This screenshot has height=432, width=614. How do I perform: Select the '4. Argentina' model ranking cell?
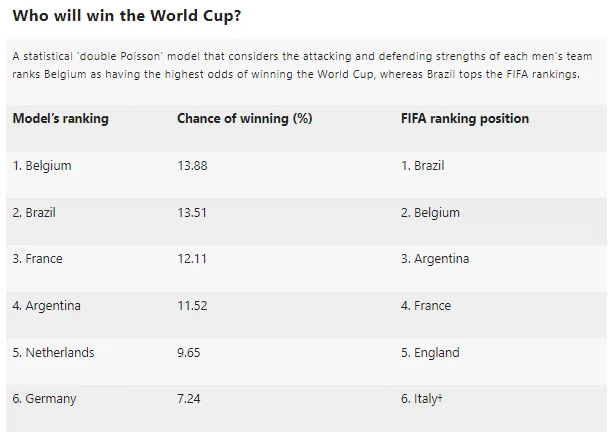click(47, 306)
